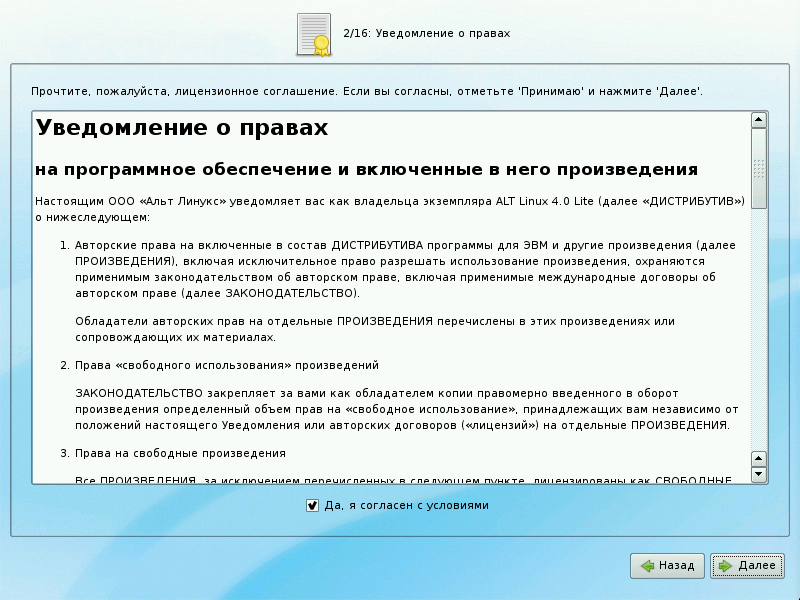Click green back arrow on Назад button
Image resolution: width=800 pixels, height=600 pixels.
point(648,566)
